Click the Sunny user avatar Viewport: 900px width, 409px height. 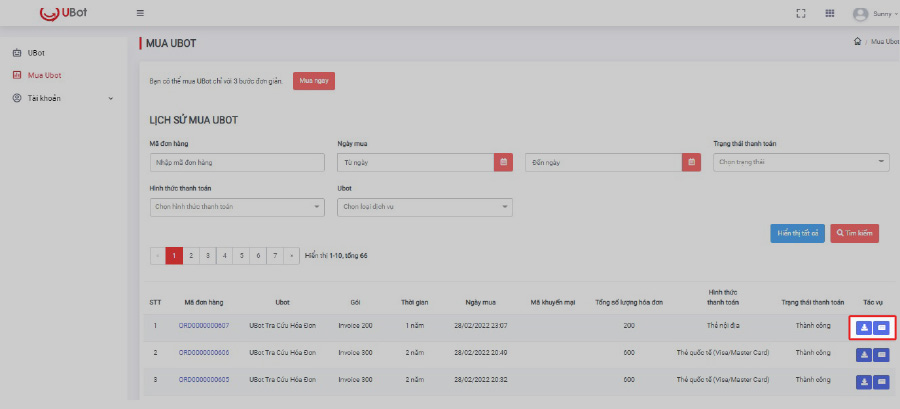click(x=860, y=14)
